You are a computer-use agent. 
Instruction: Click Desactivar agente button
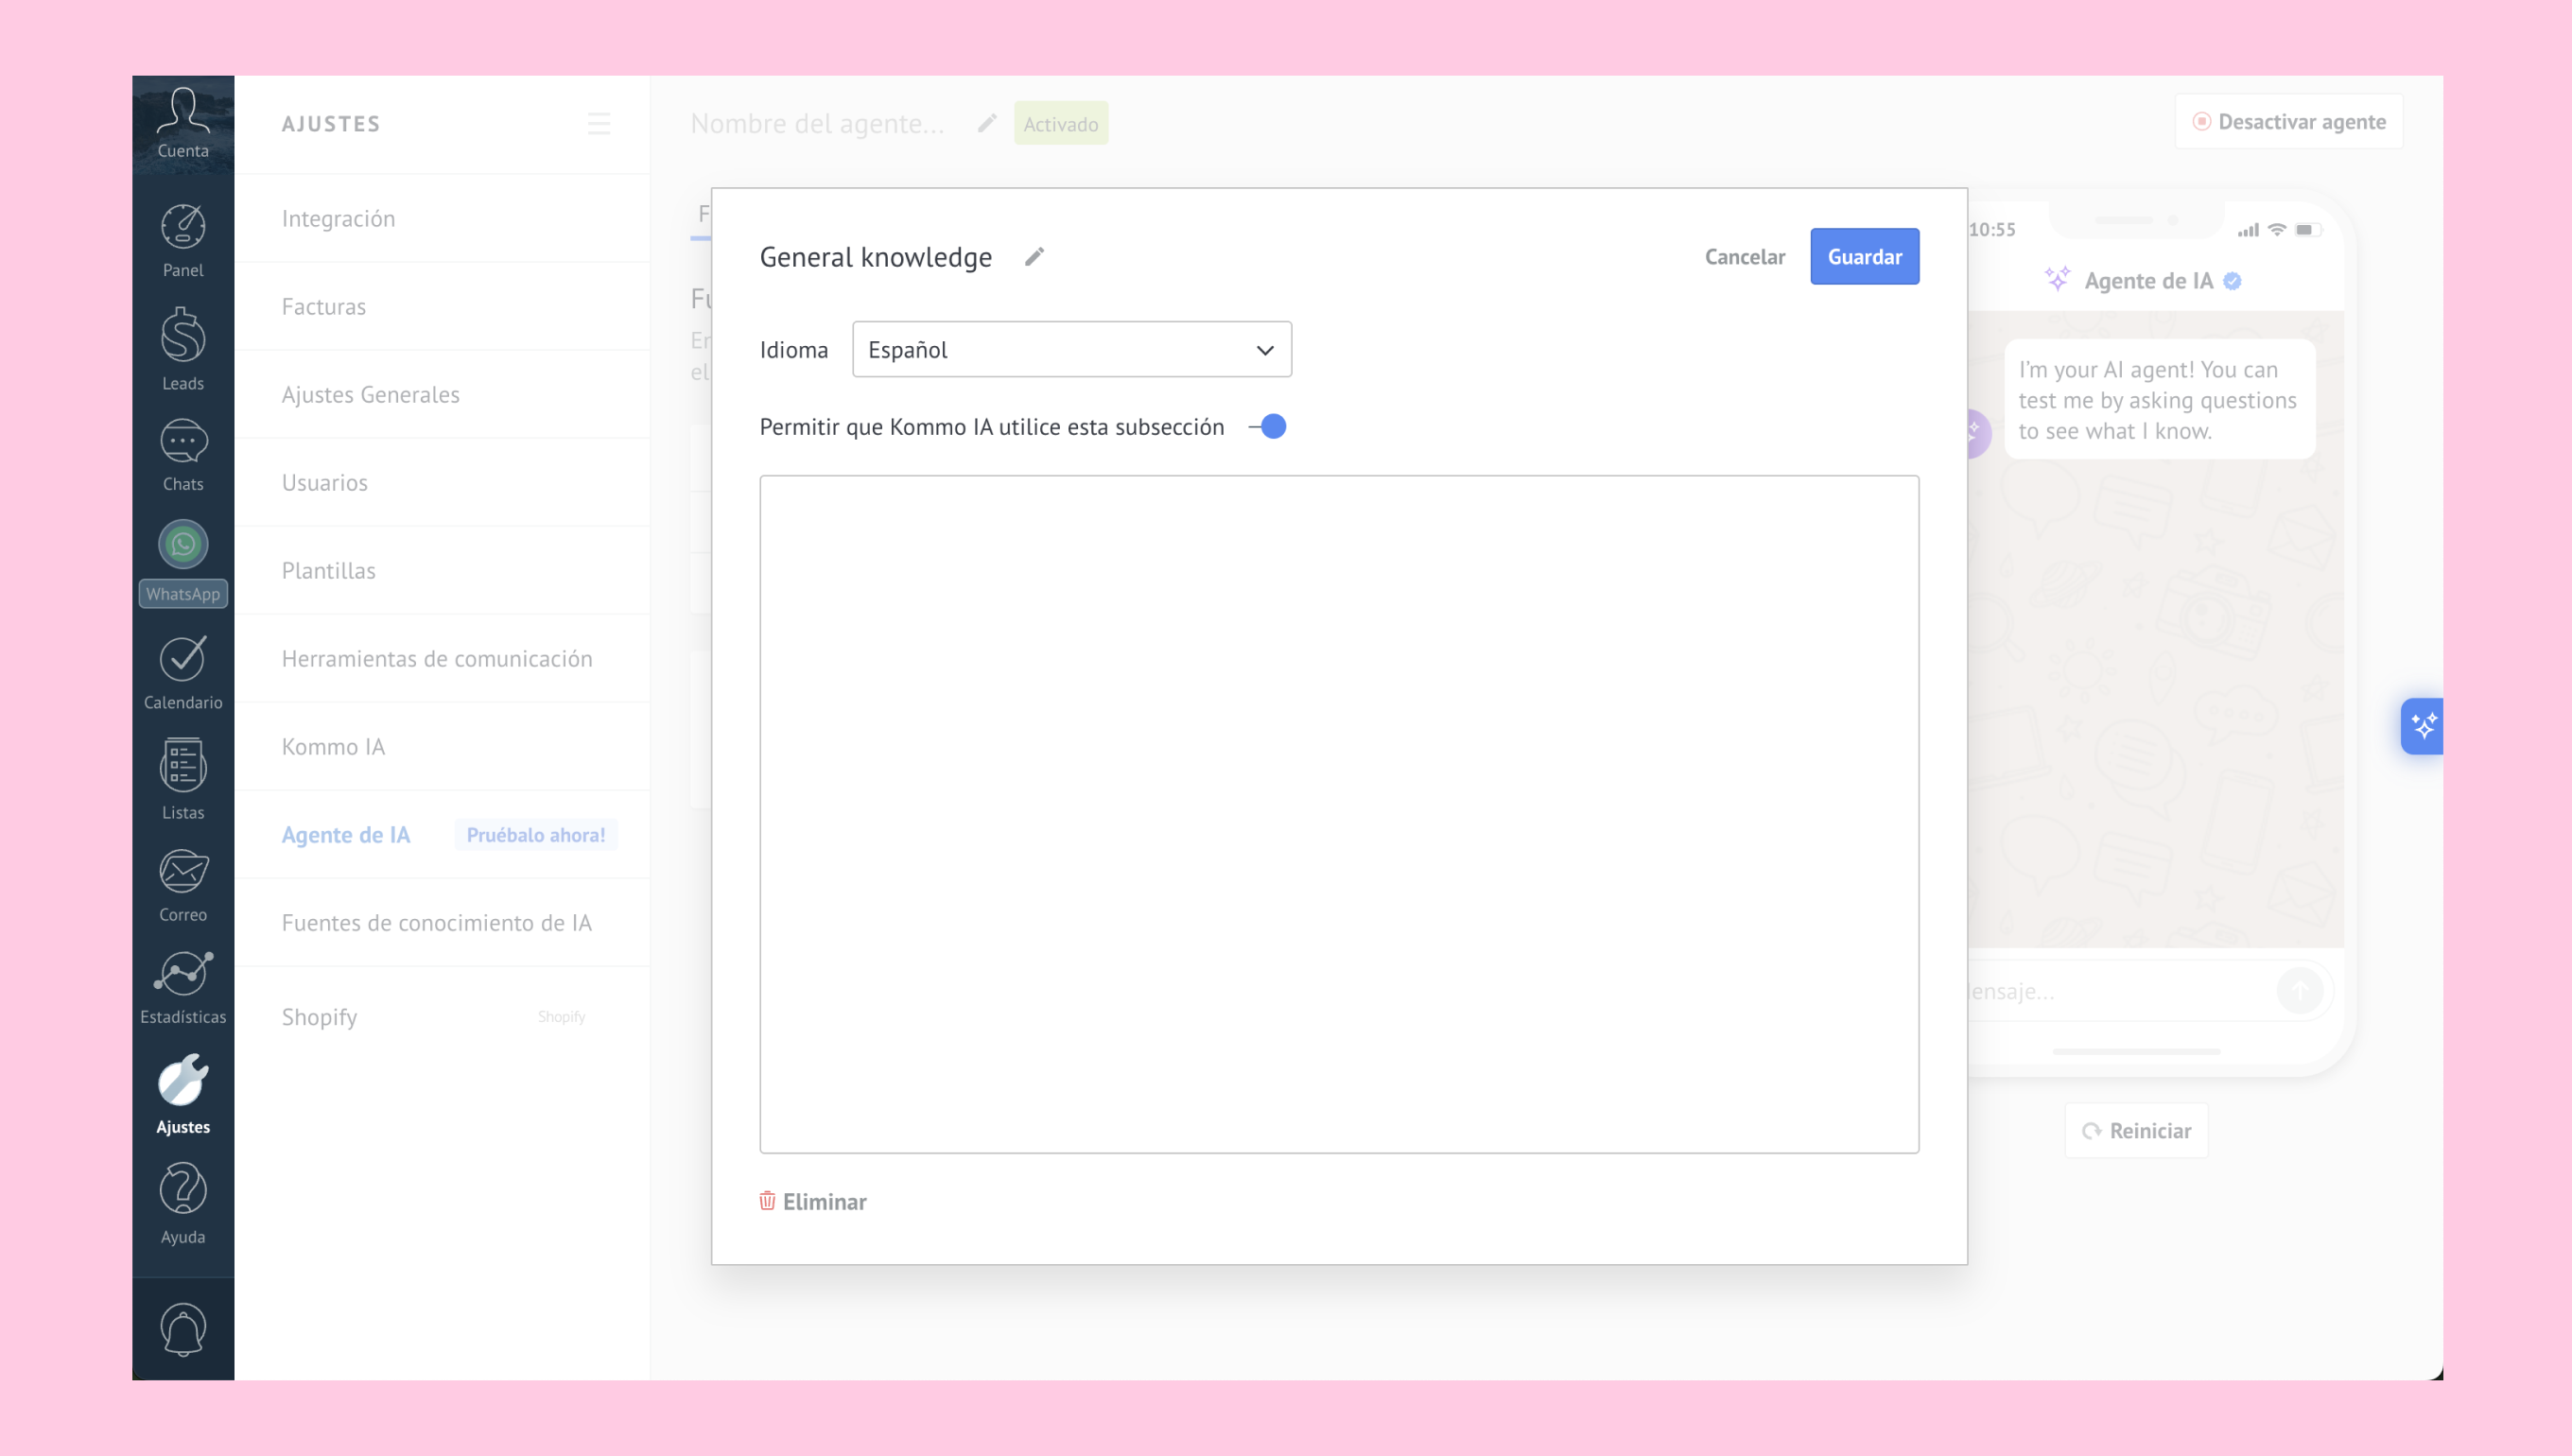(x=2289, y=121)
